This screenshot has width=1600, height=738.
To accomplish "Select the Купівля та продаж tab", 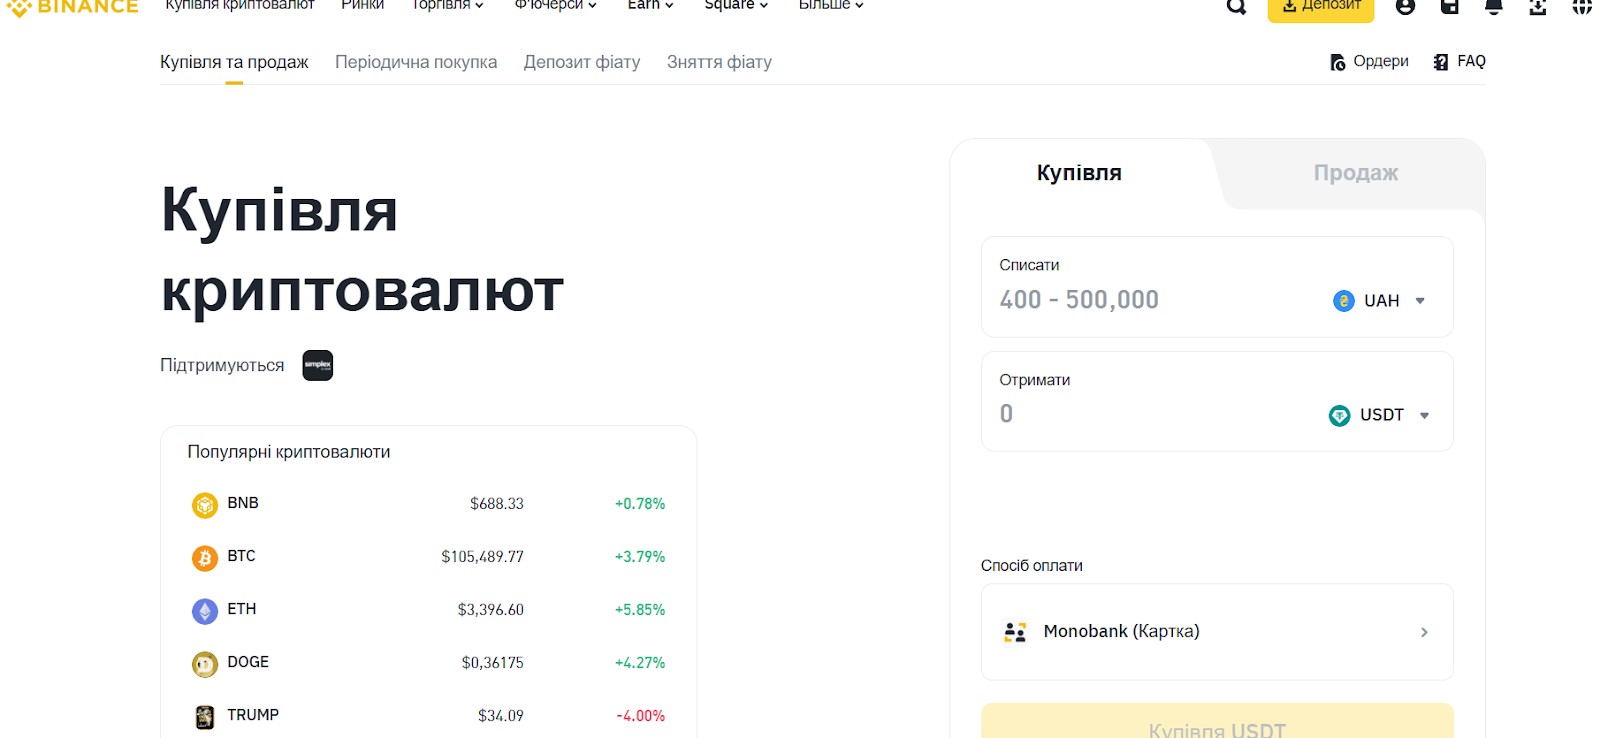I will 234,62.
